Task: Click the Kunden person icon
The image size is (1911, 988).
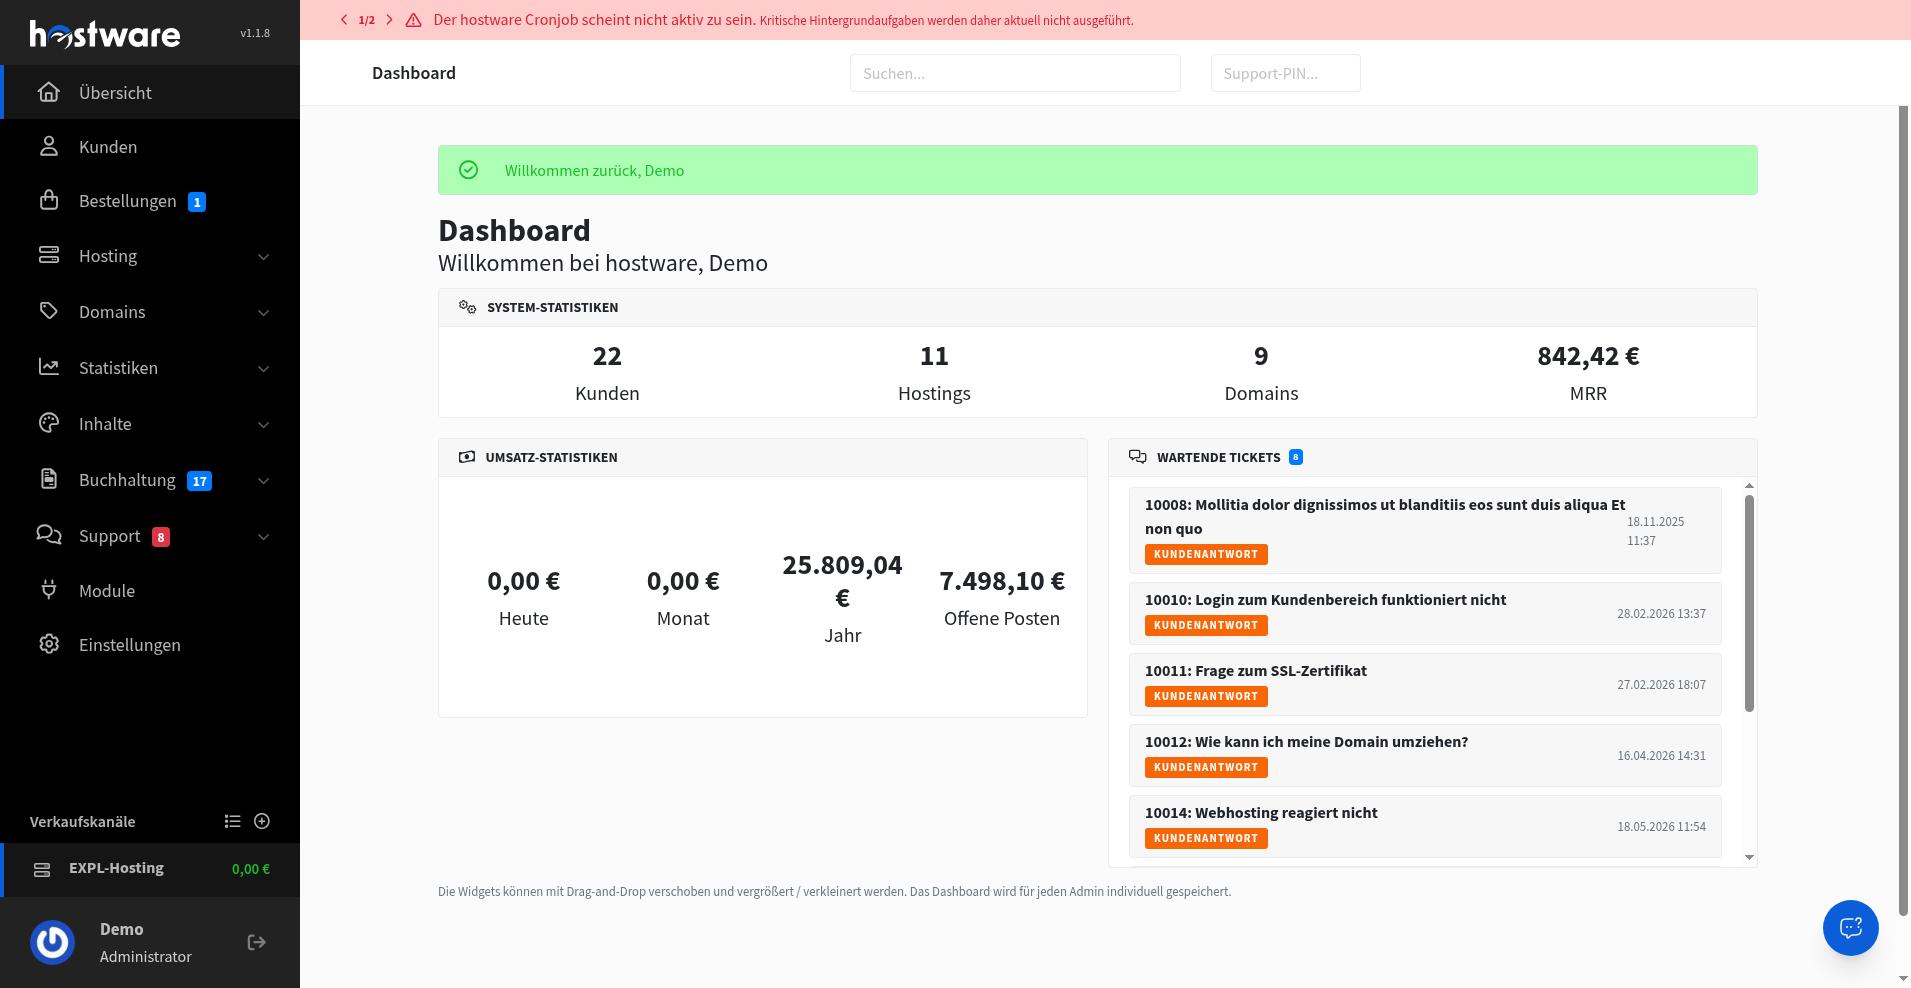Action: pyautogui.click(x=49, y=146)
